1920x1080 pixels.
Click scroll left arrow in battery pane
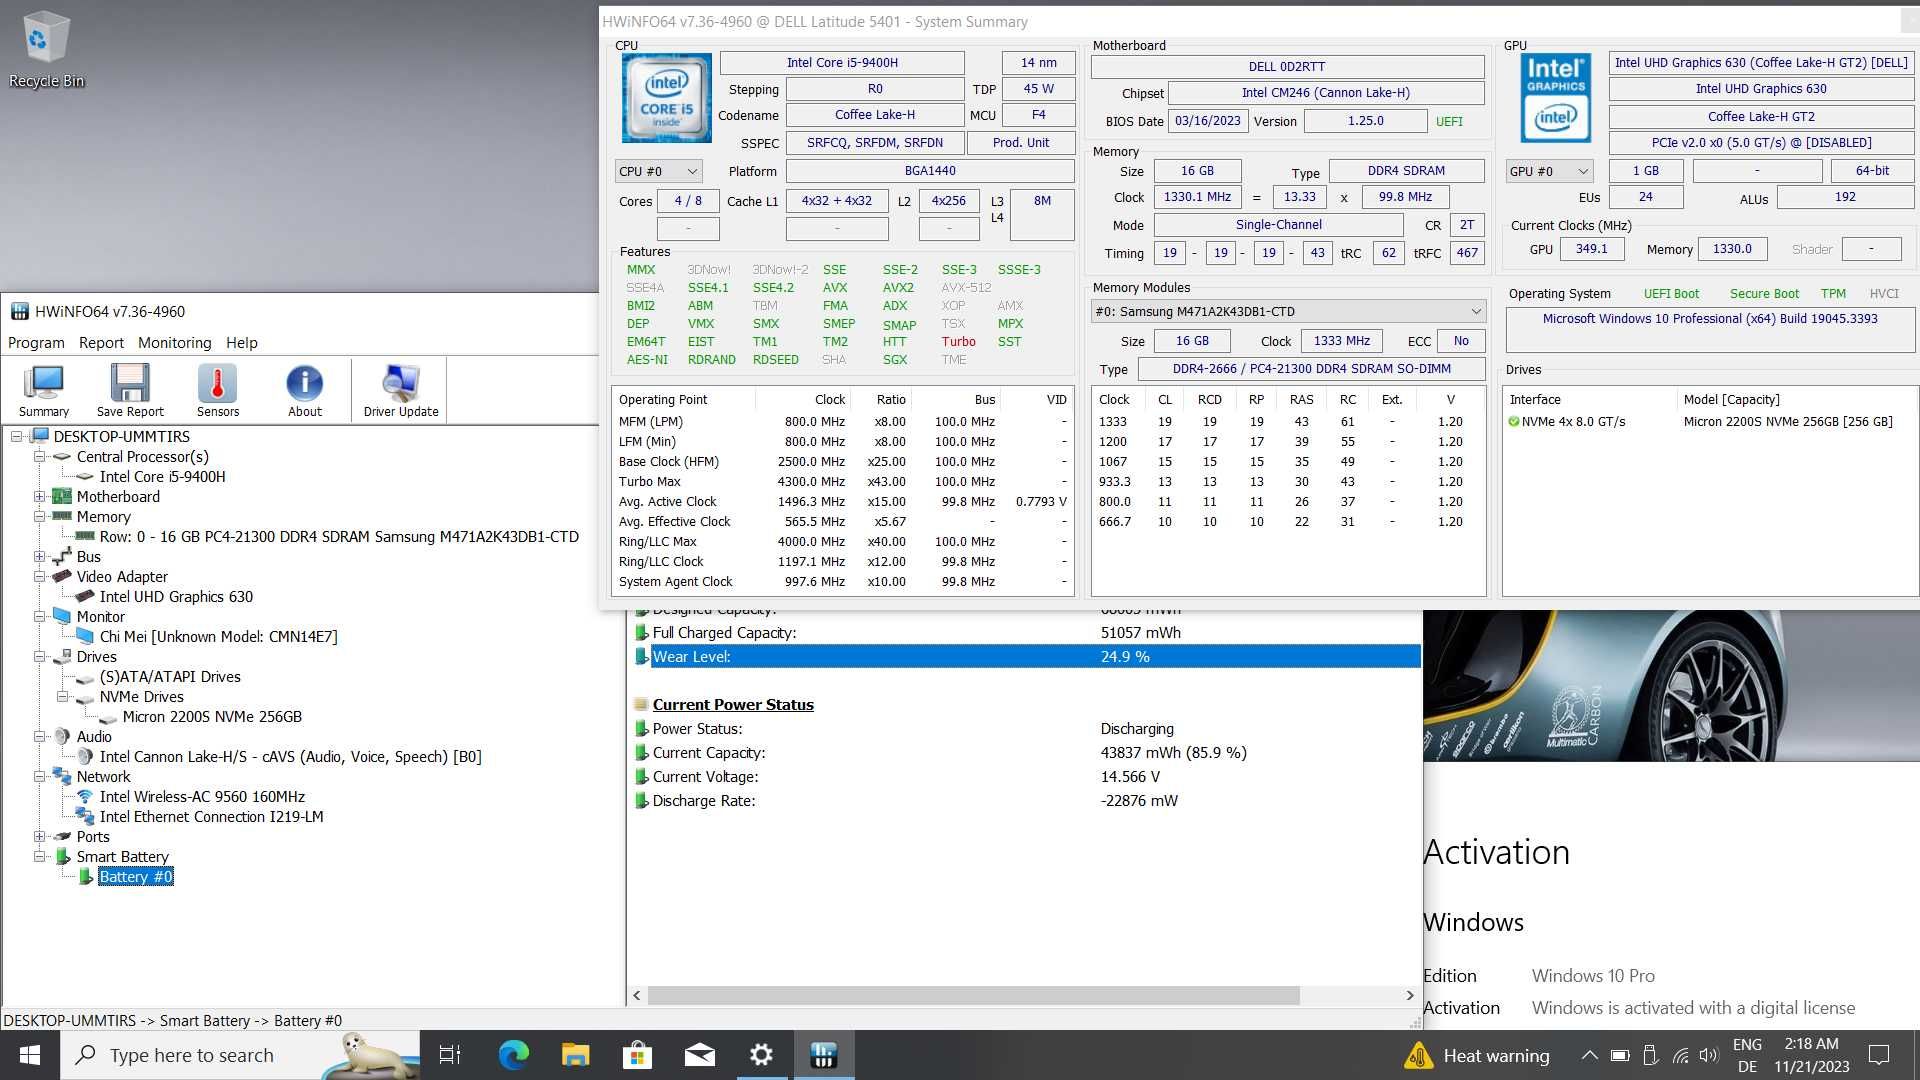point(637,995)
